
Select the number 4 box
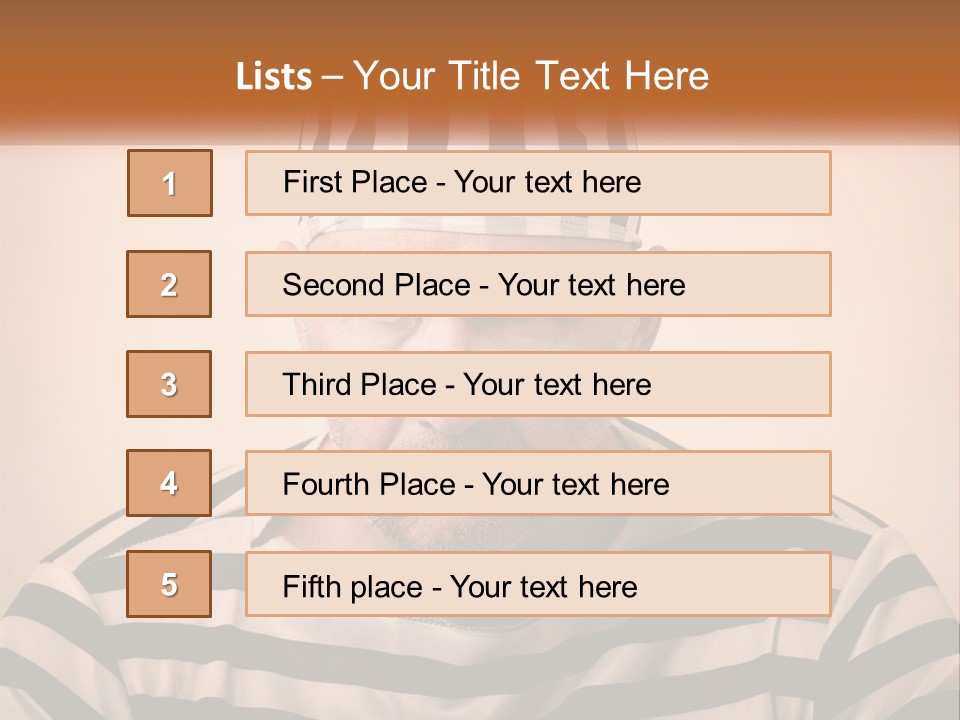point(169,484)
